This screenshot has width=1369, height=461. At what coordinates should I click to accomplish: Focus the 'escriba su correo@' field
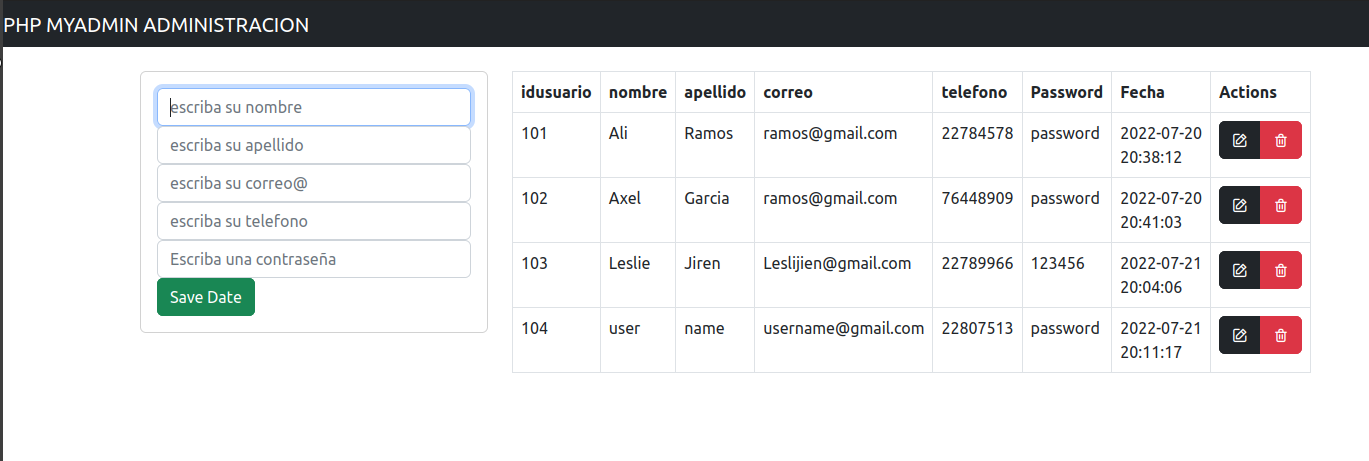tap(314, 183)
